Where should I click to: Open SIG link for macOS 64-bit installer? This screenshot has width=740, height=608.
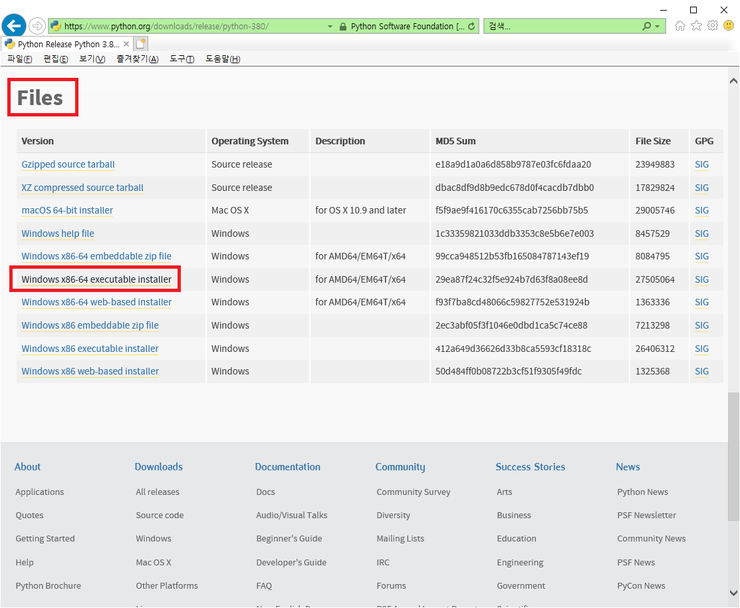(701, 211)
